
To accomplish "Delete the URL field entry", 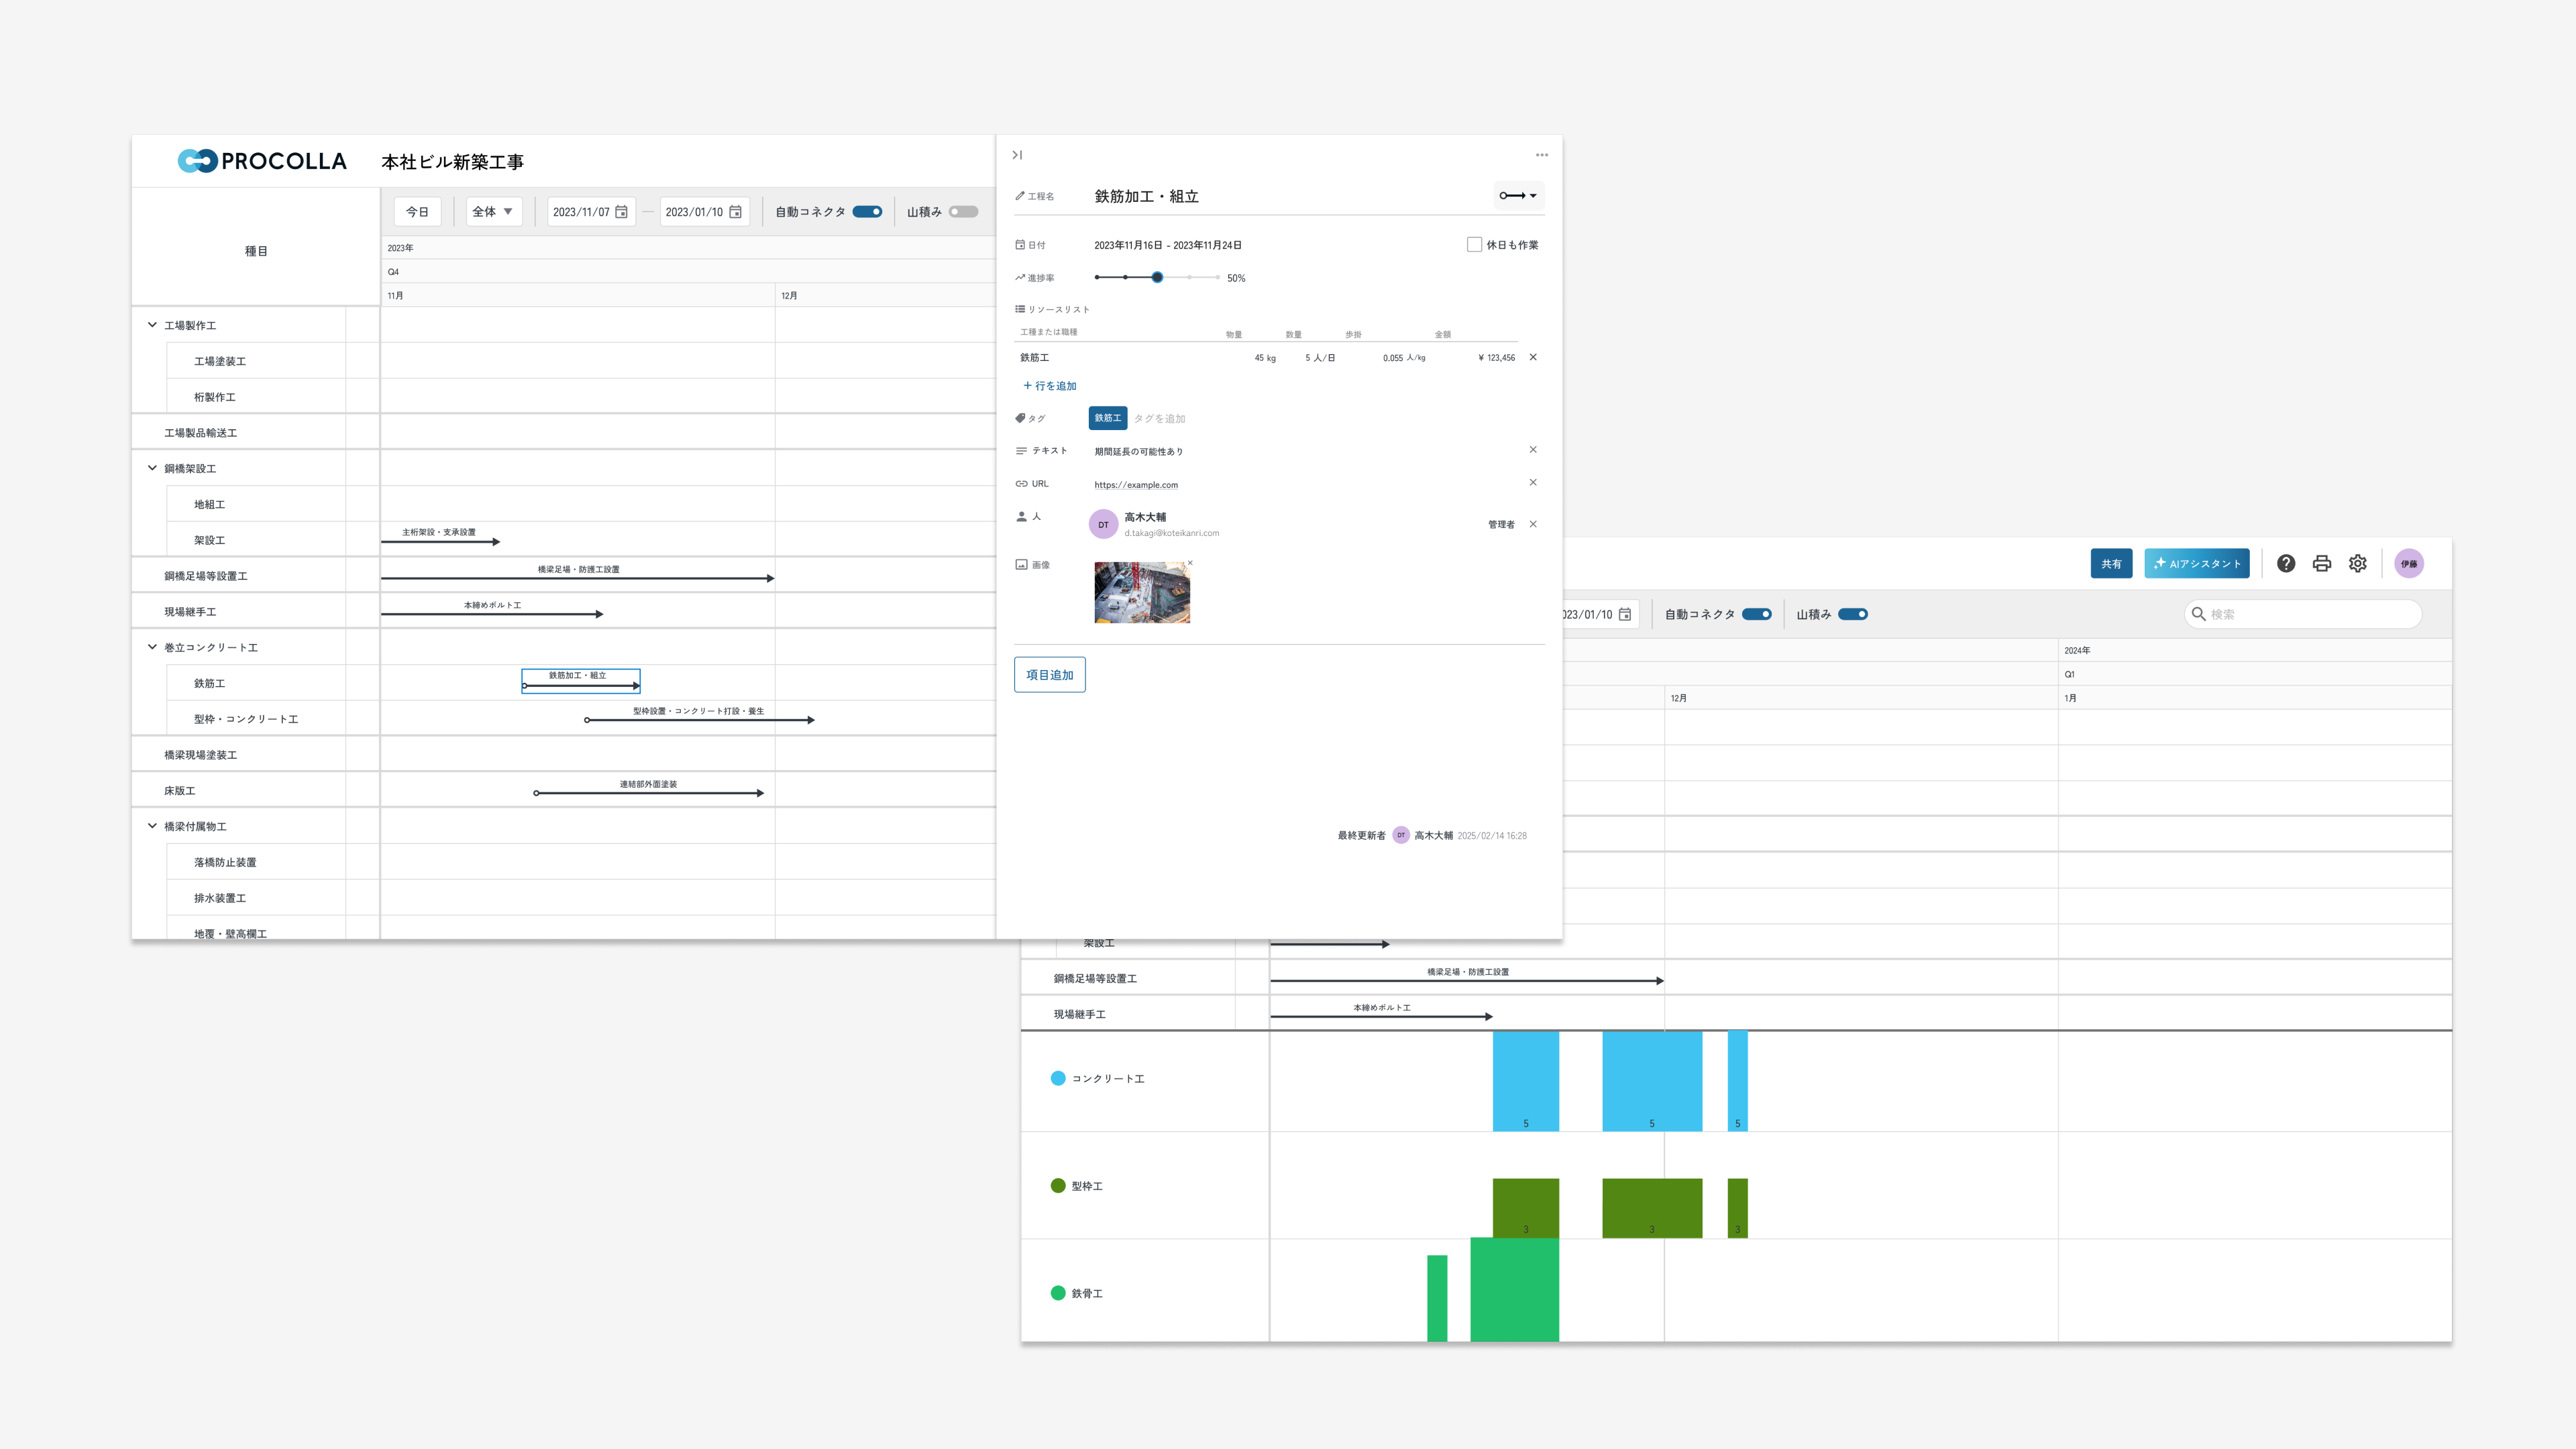I will [1533, 483].
